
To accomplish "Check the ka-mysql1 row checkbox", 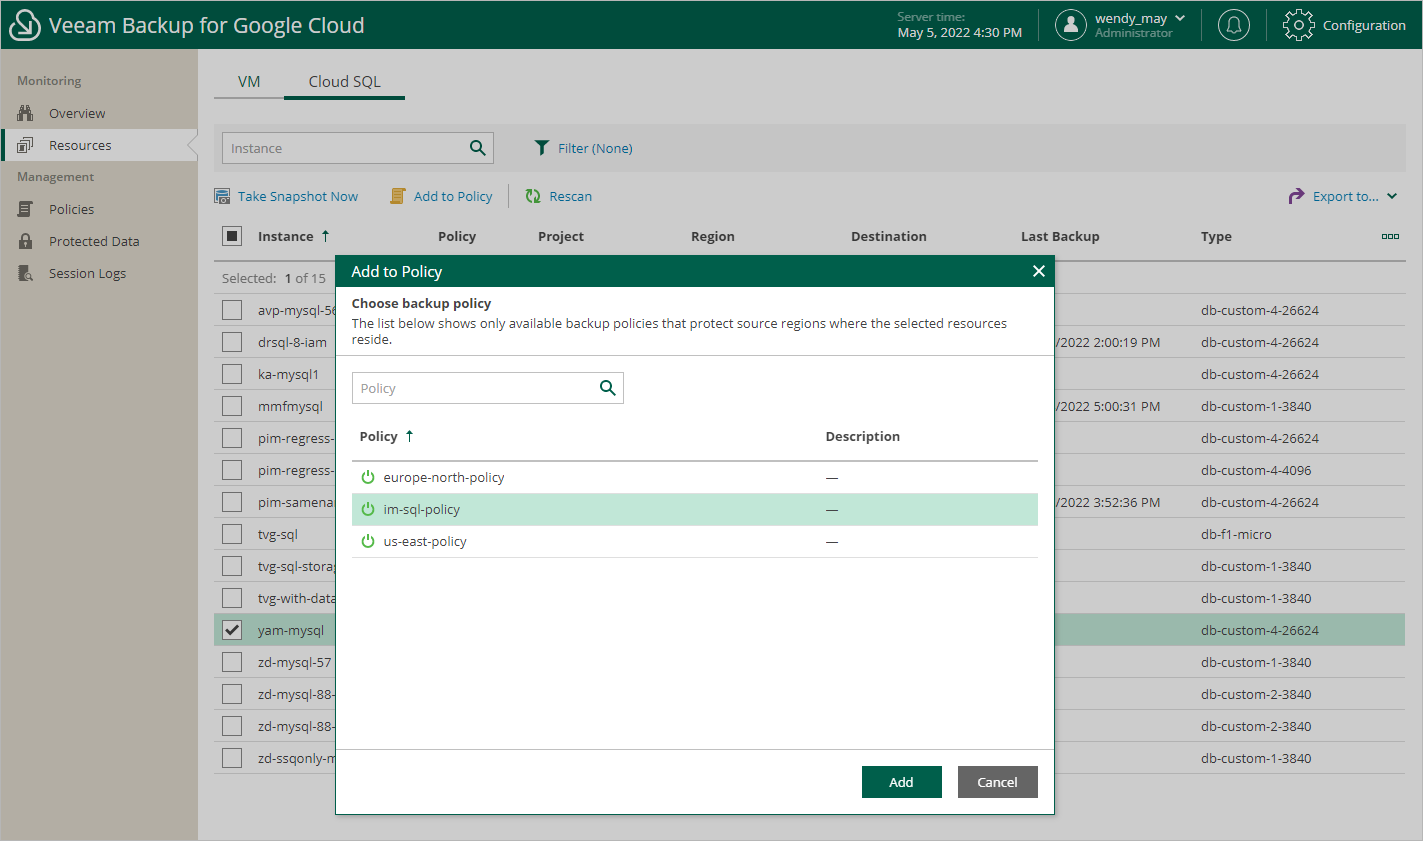I will (232, 374).
